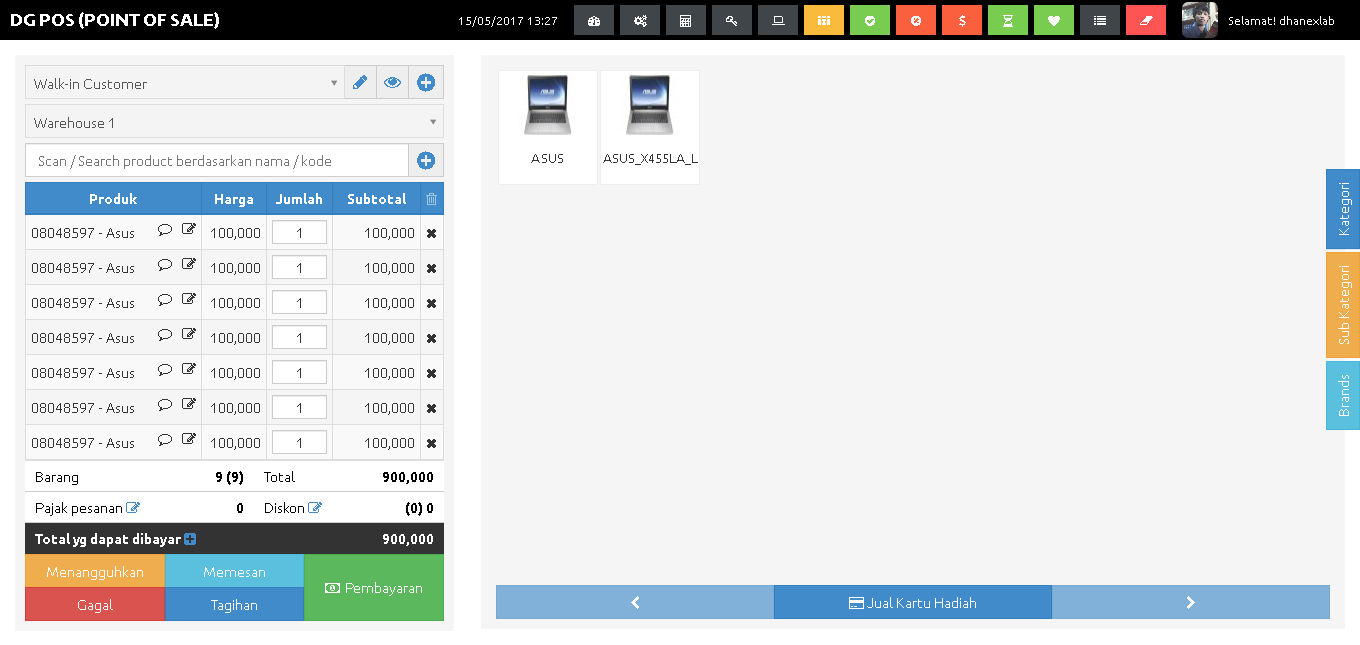Open the Sub Kategori side tab
The width and height of the screenshot is (1360, 645).
[x=1343, y=304]
